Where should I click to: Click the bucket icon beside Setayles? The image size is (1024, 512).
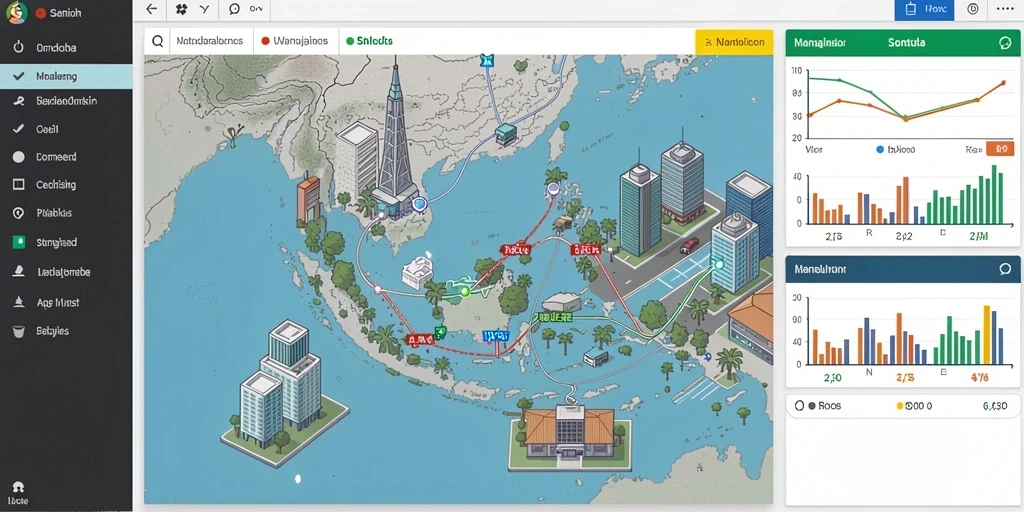coord(18,331)
